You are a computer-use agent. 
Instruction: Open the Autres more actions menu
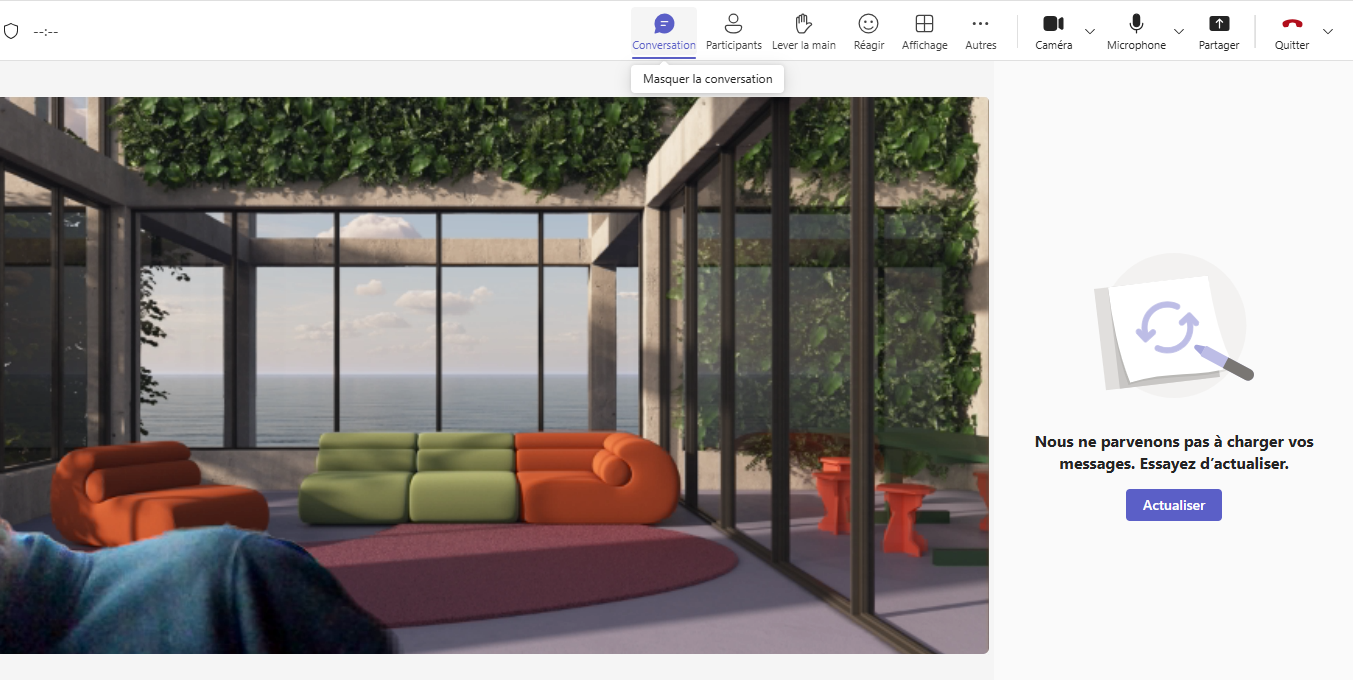click(x=981, y=32)
